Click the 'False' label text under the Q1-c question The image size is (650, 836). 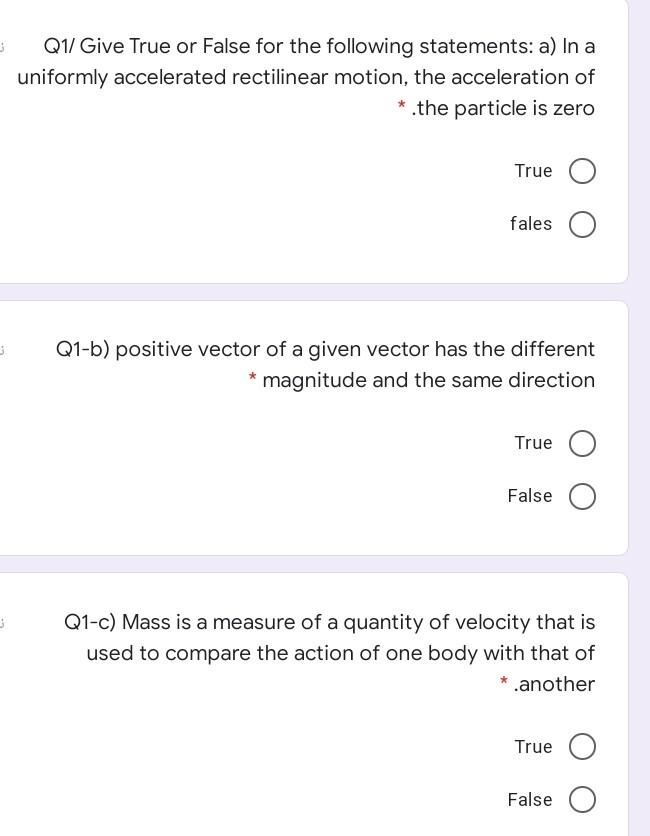coord(530,799)
